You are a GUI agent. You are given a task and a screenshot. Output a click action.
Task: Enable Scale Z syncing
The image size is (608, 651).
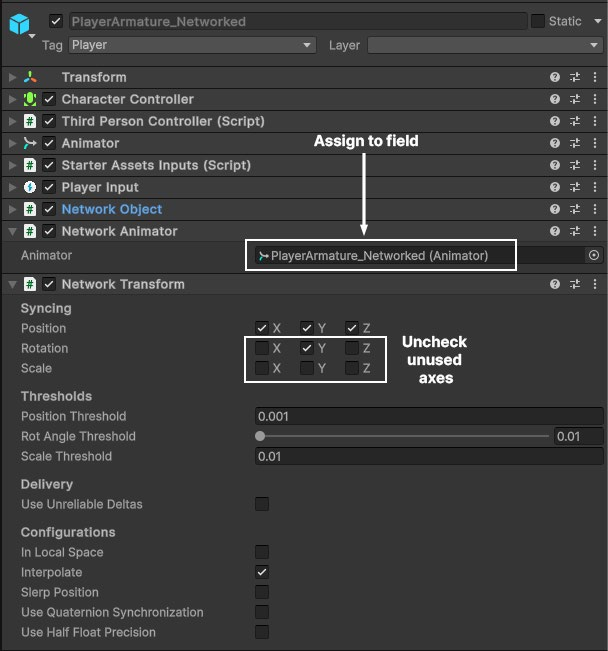pos(352,368)
